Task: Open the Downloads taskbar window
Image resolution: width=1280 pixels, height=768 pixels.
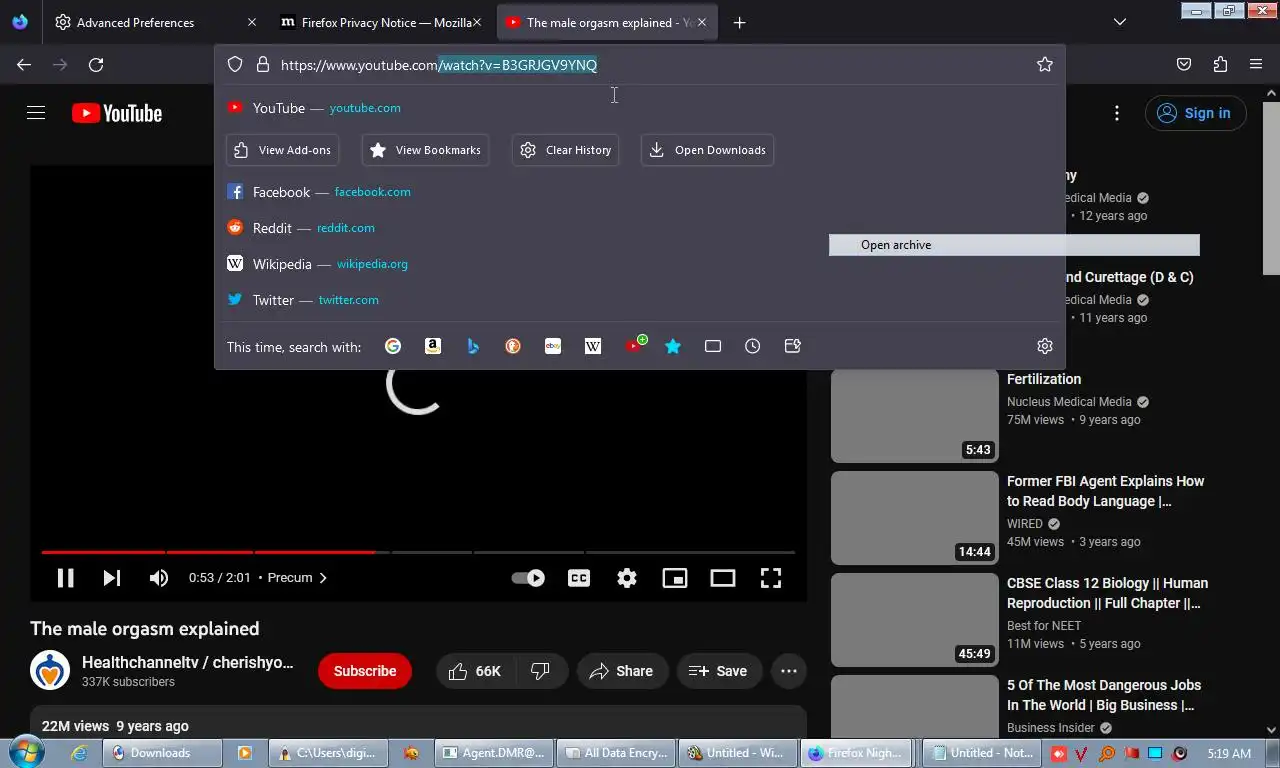Action: [x=161, y=753]
